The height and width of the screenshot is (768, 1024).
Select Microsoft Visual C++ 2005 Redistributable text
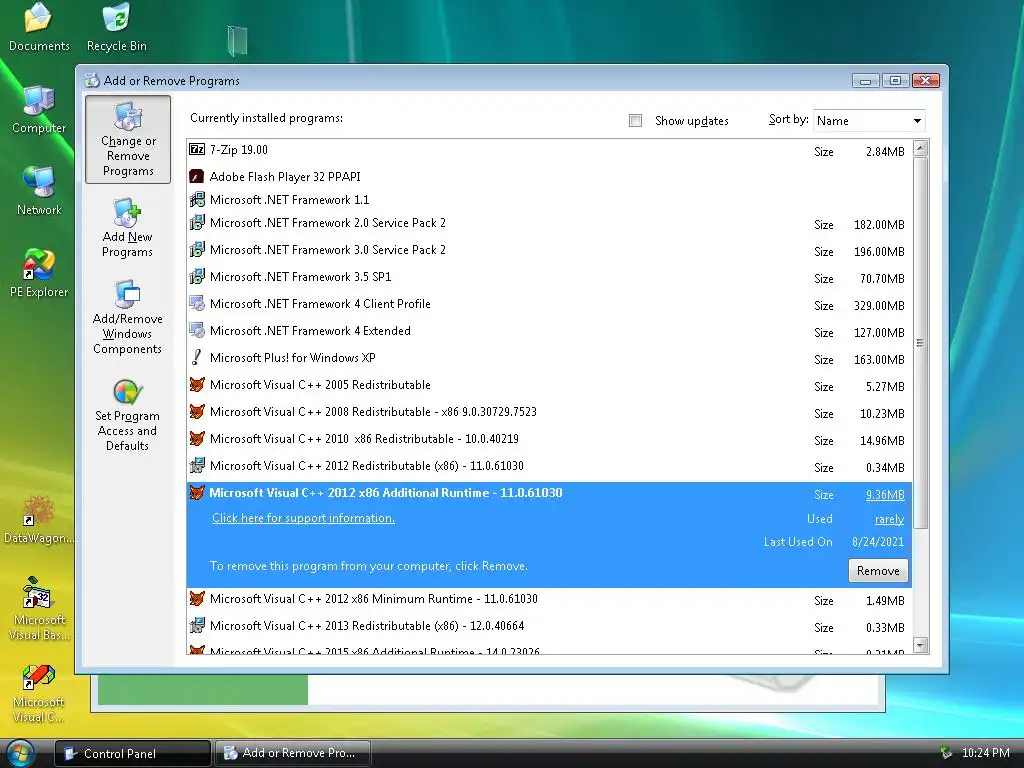(x=320, y=385)
